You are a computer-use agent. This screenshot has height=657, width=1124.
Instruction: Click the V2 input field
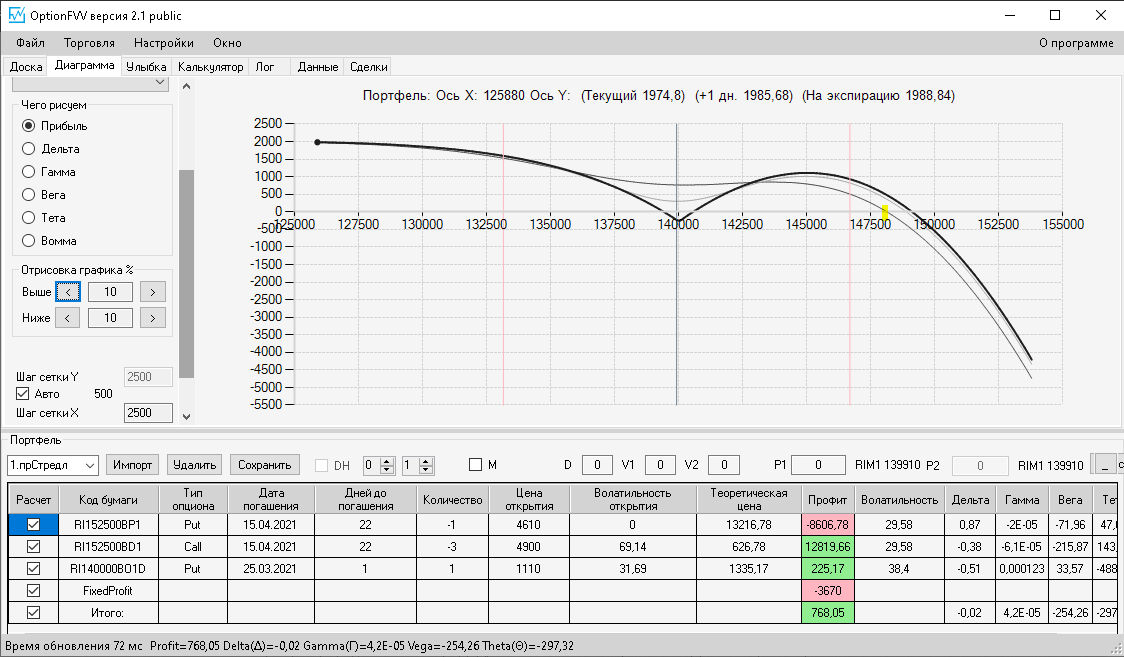pyautogui.click(x=724, y=465)
